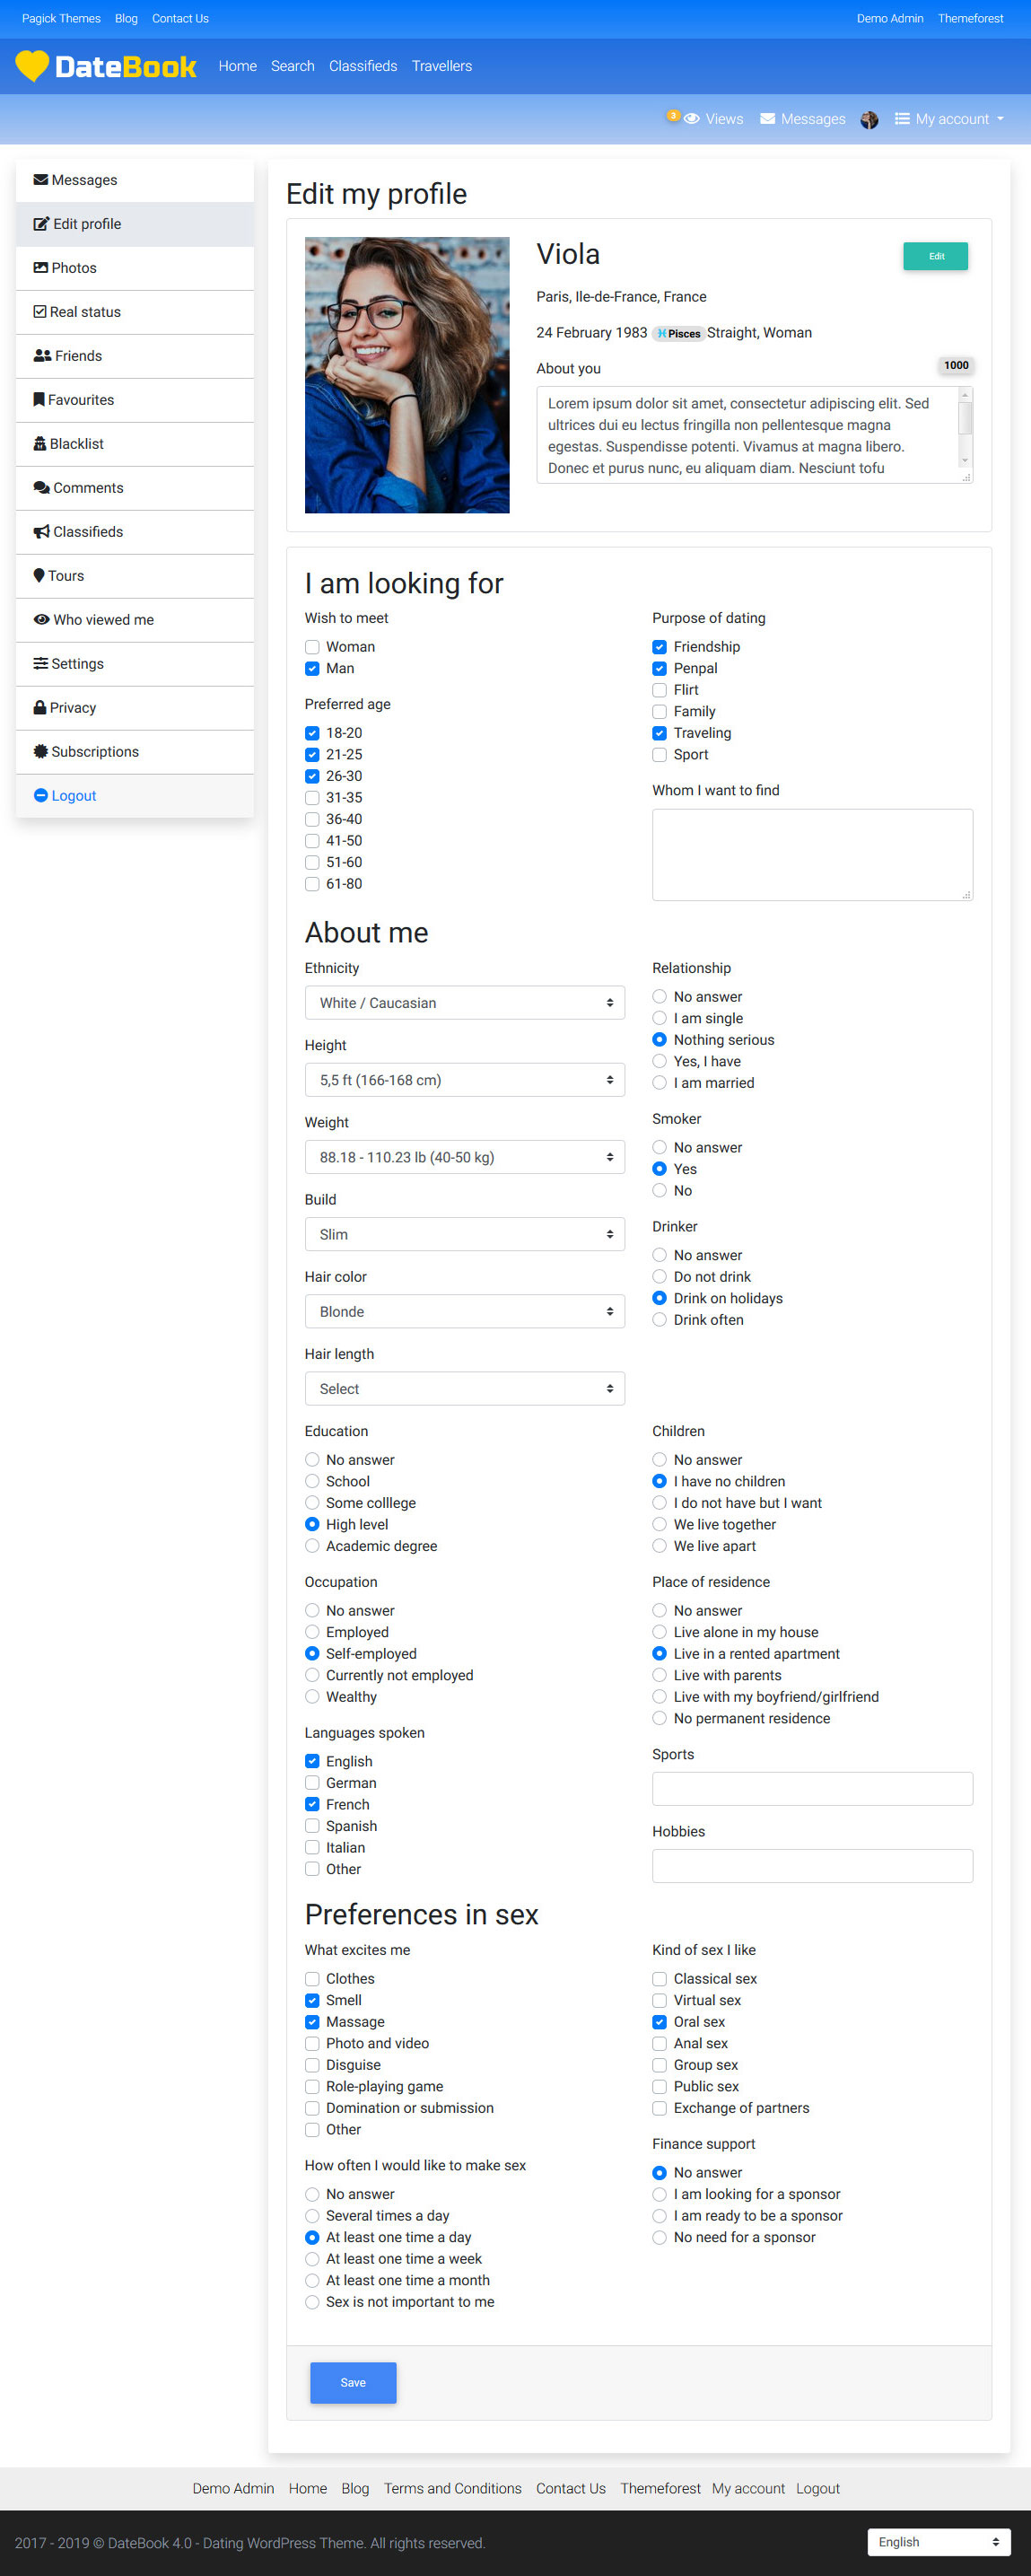Screen dimensions: 1031x2576
Task: Click the envelope icon beside sidebar Messages
Action: coord(41,180)
